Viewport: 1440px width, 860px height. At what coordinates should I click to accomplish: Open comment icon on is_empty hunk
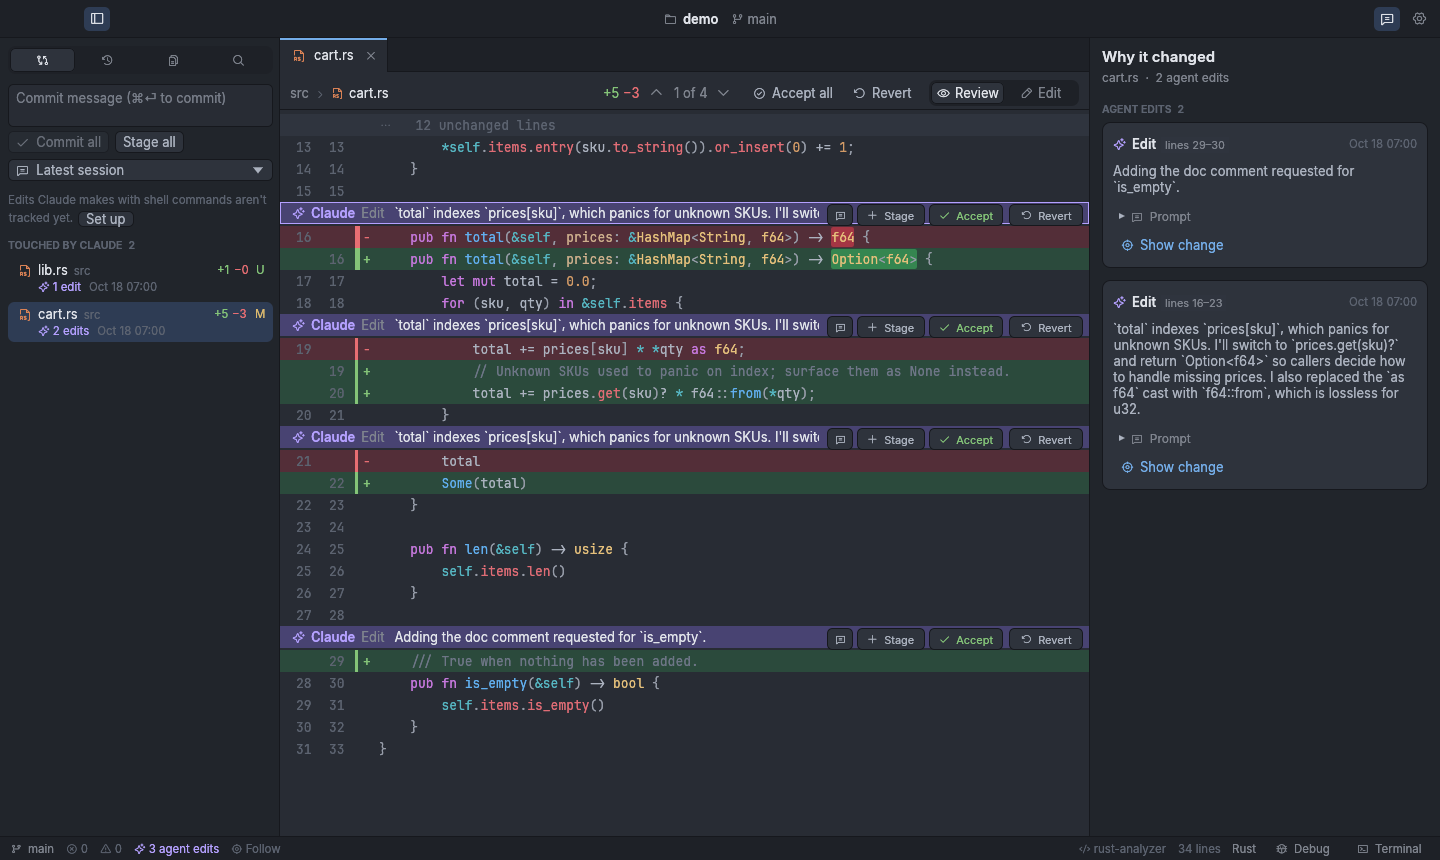tap(840, 640)
